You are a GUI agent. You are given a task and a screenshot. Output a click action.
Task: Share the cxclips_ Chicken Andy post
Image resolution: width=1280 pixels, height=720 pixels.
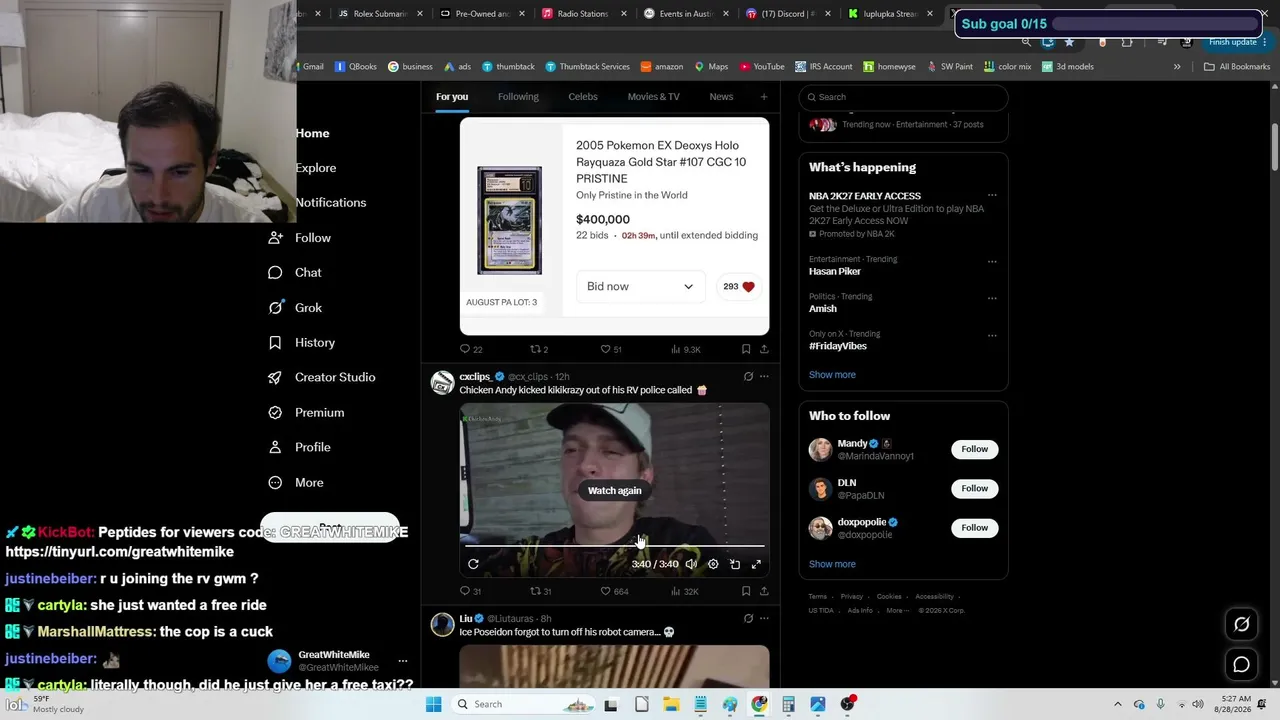[764, 591]
